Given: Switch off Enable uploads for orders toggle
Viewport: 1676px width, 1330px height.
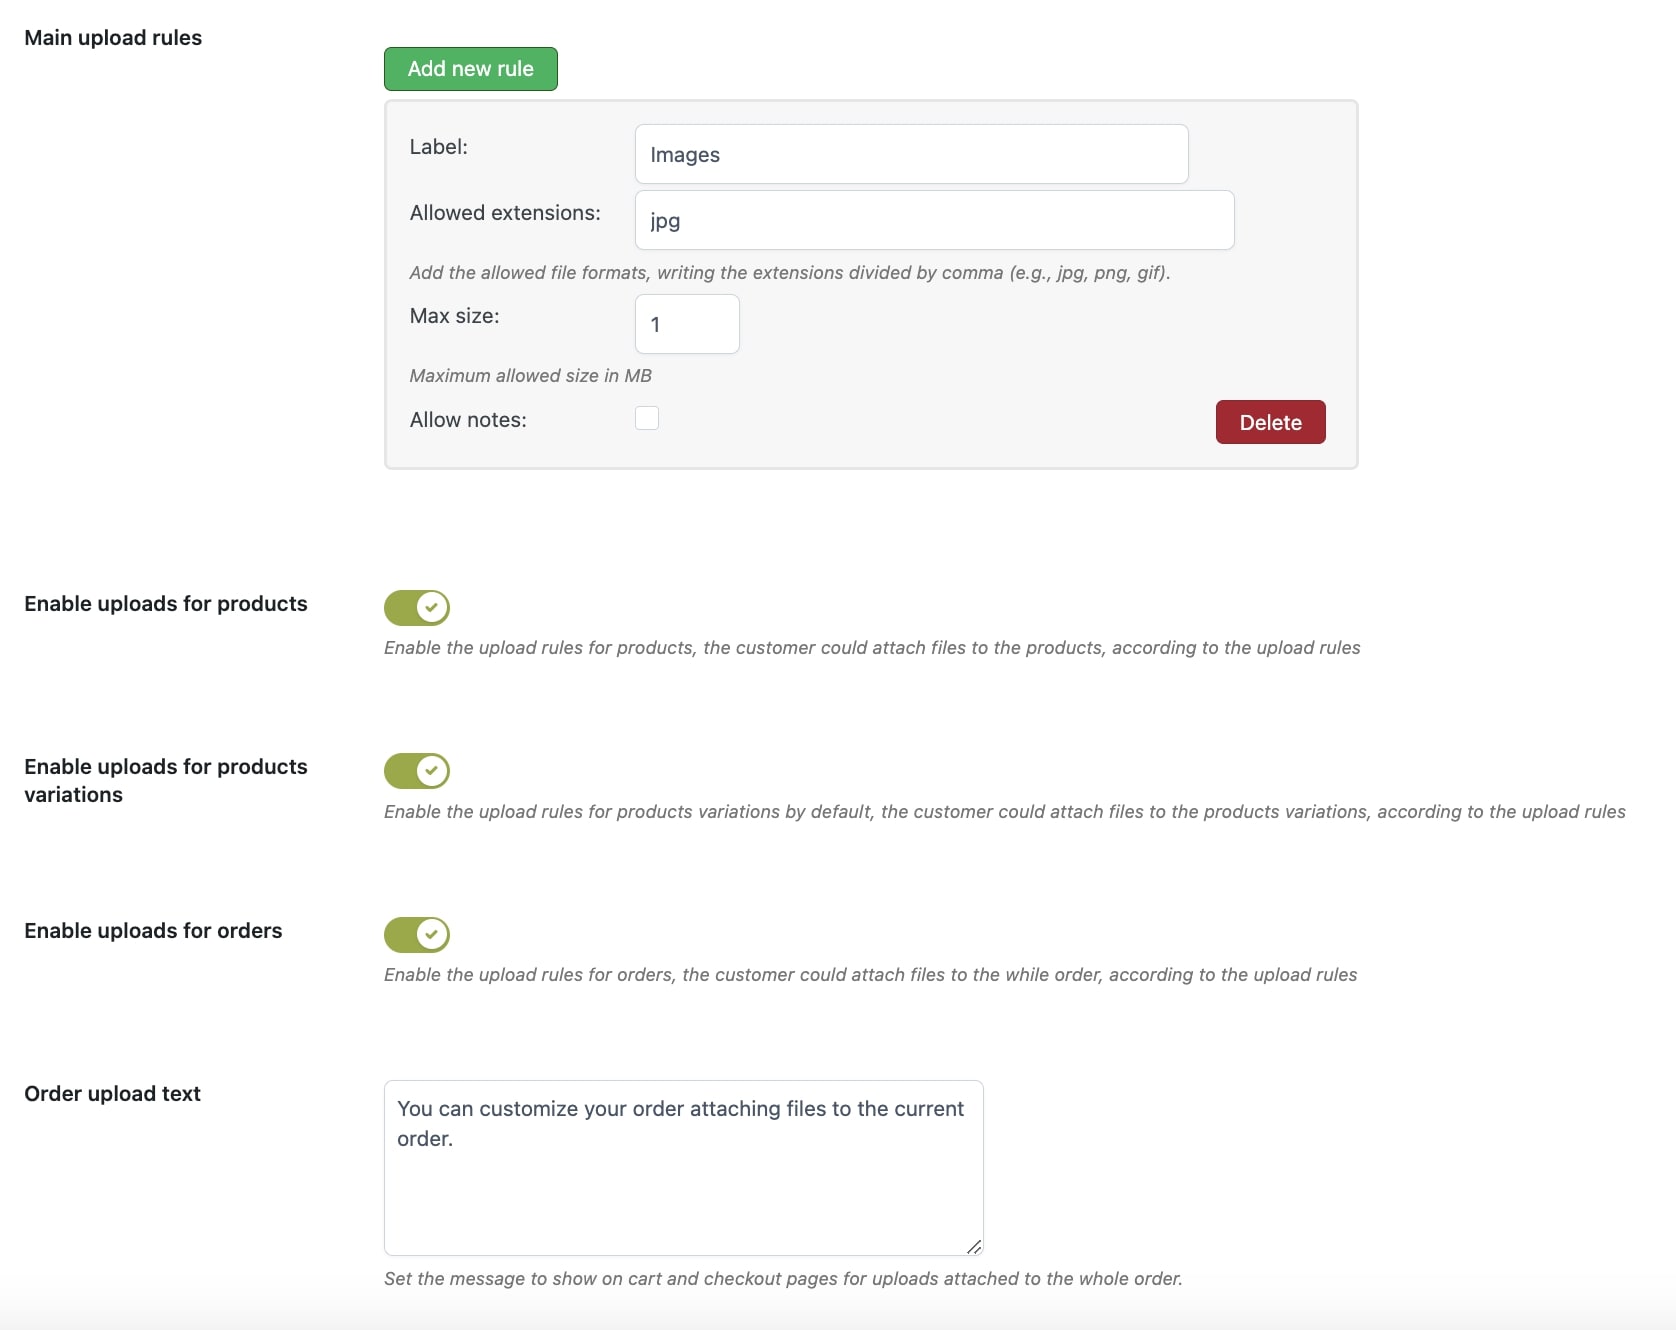Looking at the screenshot, I should (x=417, y=935).
